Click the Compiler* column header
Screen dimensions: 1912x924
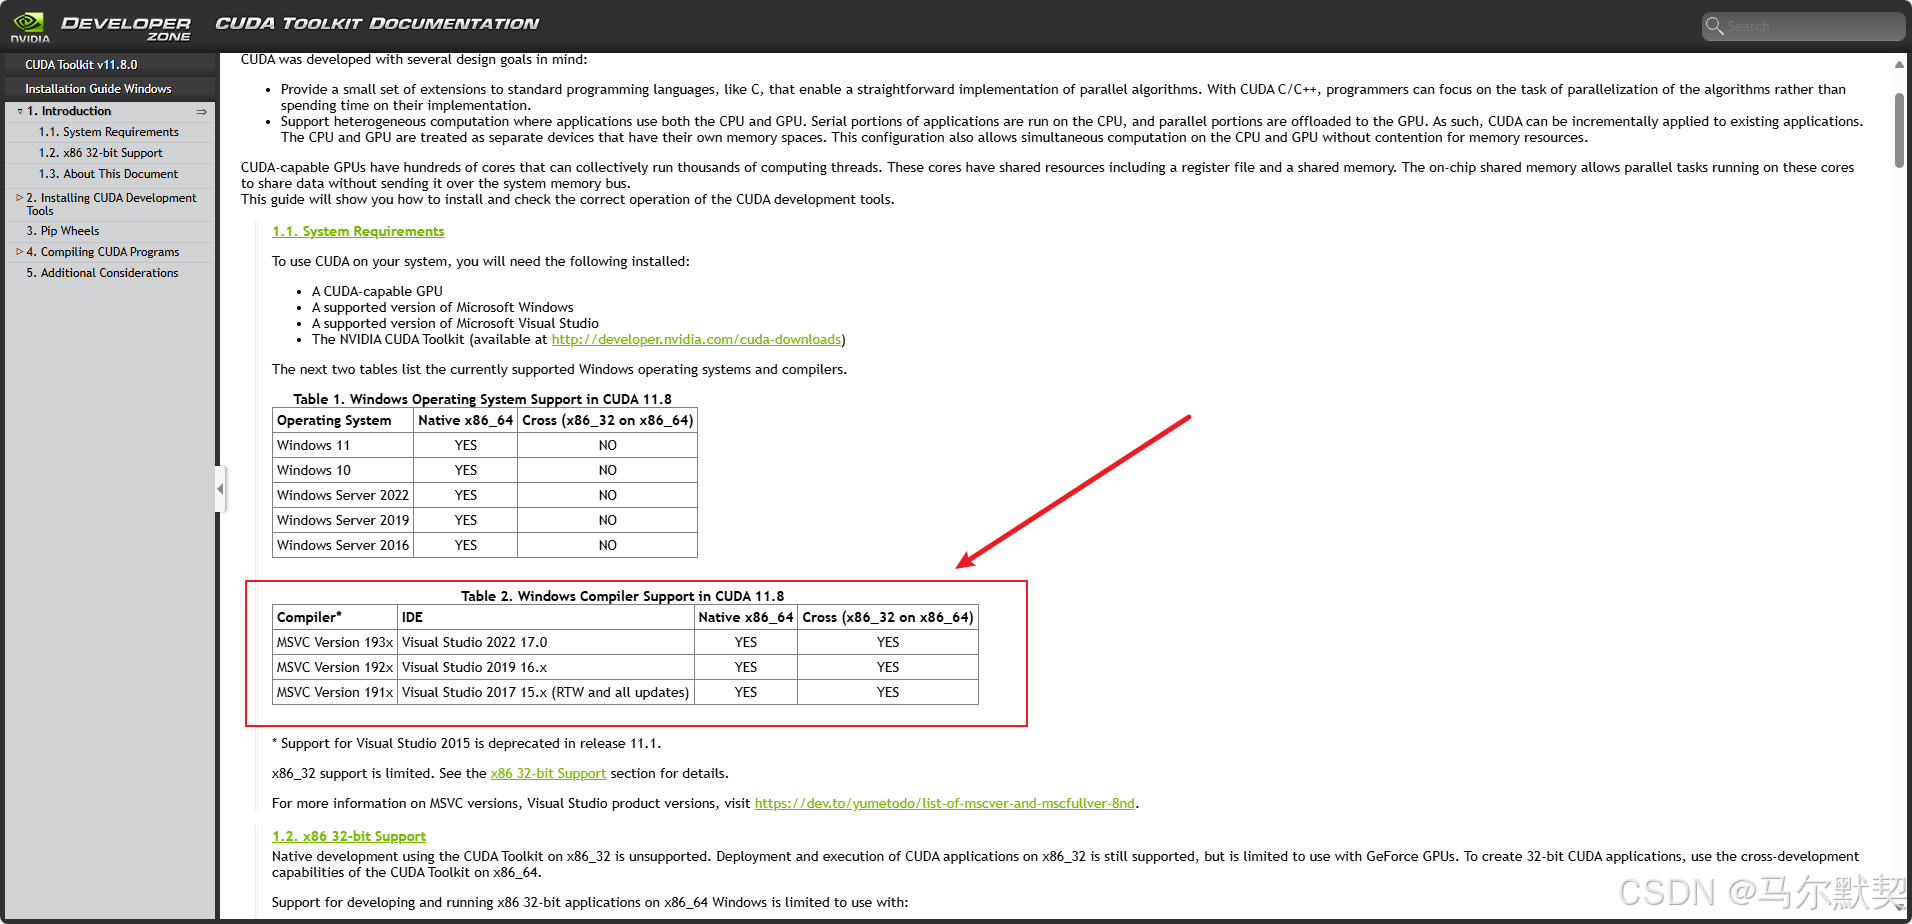click(335, 618)
